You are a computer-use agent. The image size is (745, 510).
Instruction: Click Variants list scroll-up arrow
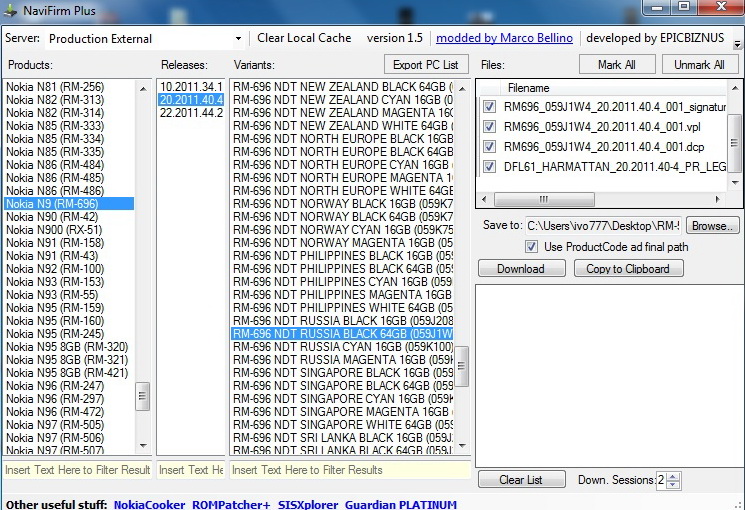click(462, 89)
